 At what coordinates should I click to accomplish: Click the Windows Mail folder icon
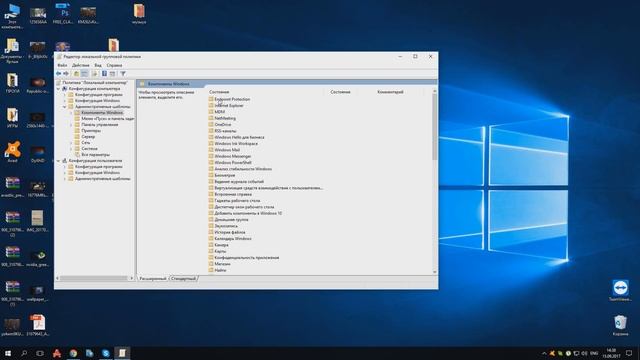211,150
